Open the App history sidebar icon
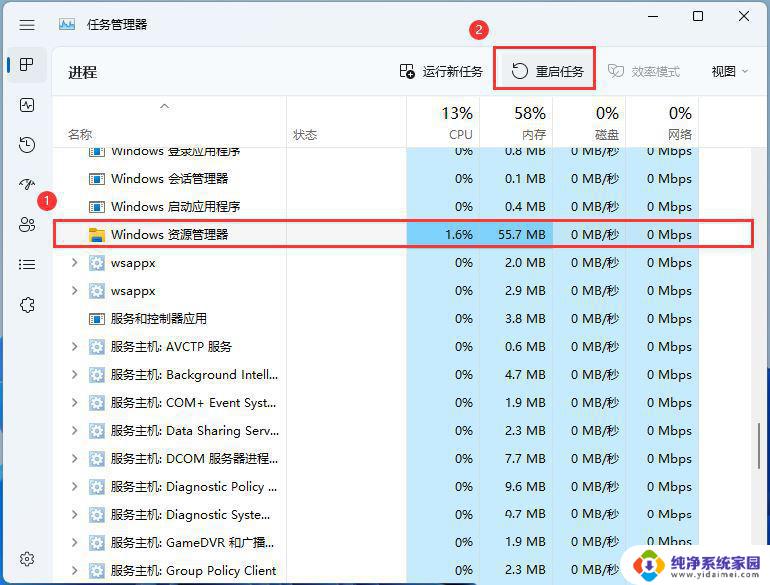Viewport: 770px width, 585px height. tap(27, 145)
